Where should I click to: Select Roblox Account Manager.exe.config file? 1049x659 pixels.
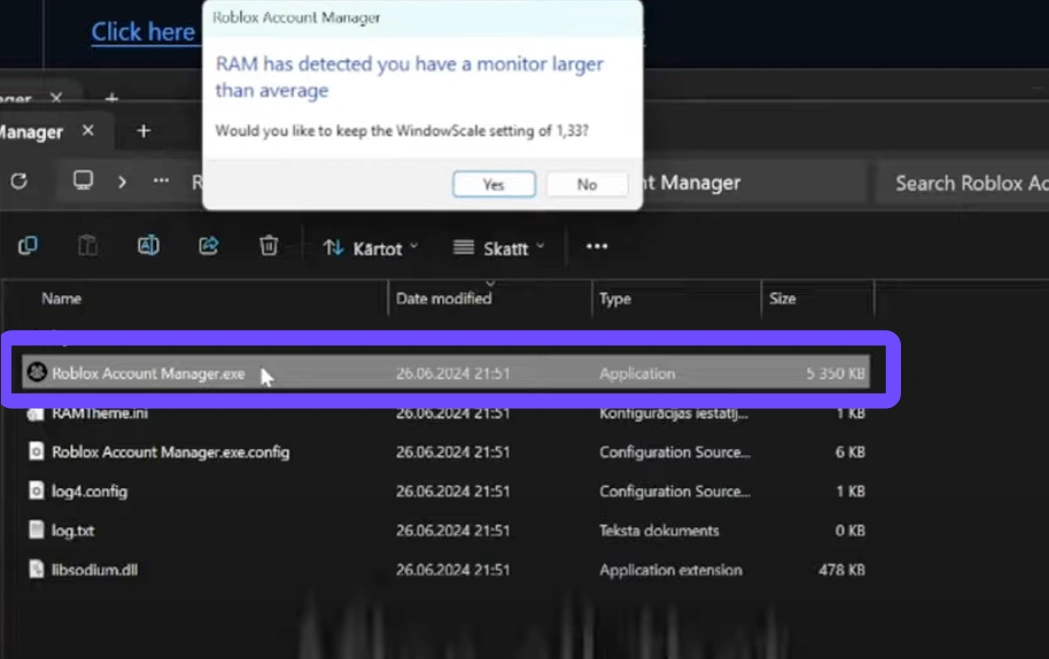pyautogui.click(x=446, y=452)
